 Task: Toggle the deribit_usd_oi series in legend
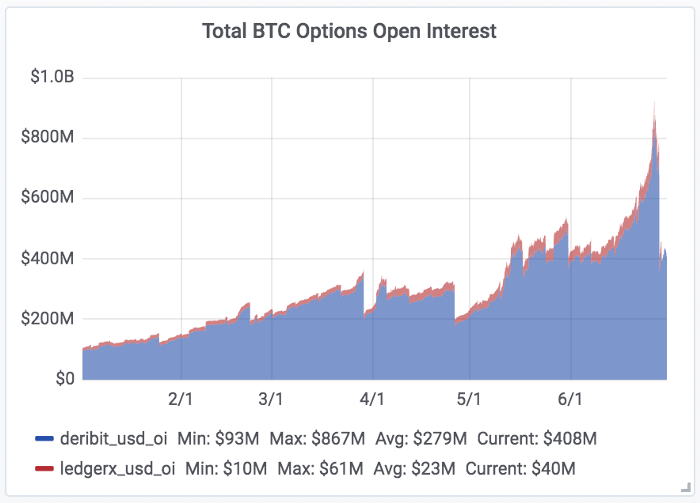click(113, 438)
